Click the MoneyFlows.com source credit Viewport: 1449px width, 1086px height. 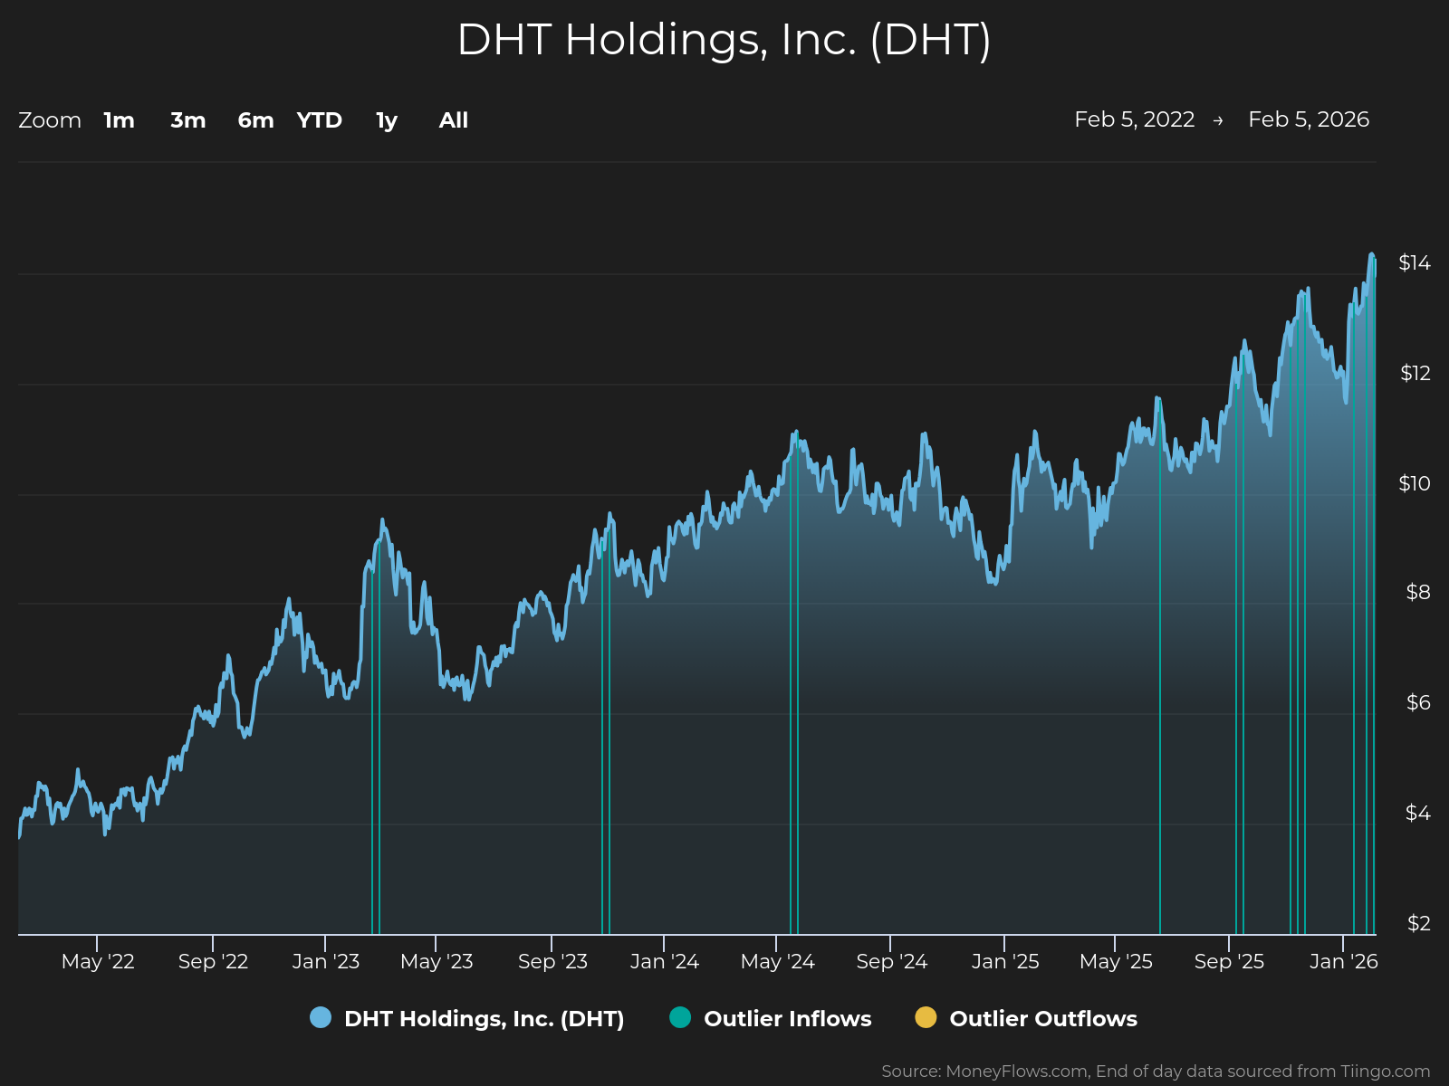point(1156,1071)
